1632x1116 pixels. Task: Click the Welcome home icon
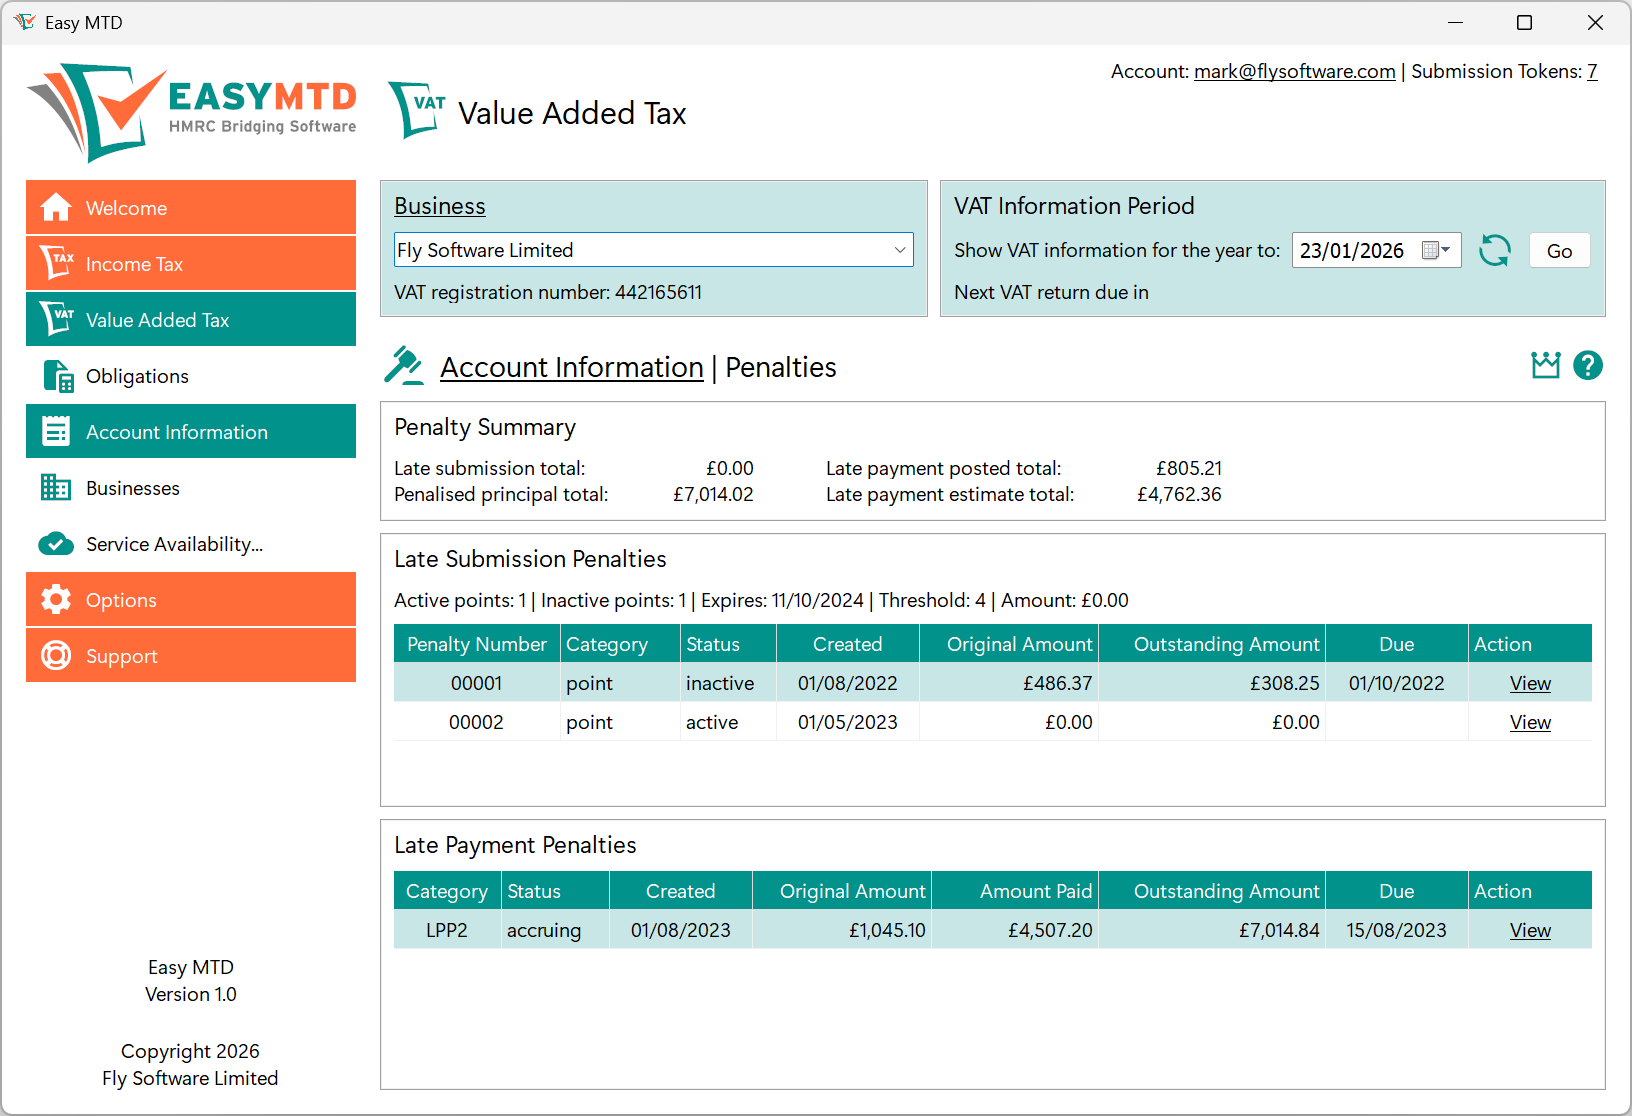click(x=56, y=208)
